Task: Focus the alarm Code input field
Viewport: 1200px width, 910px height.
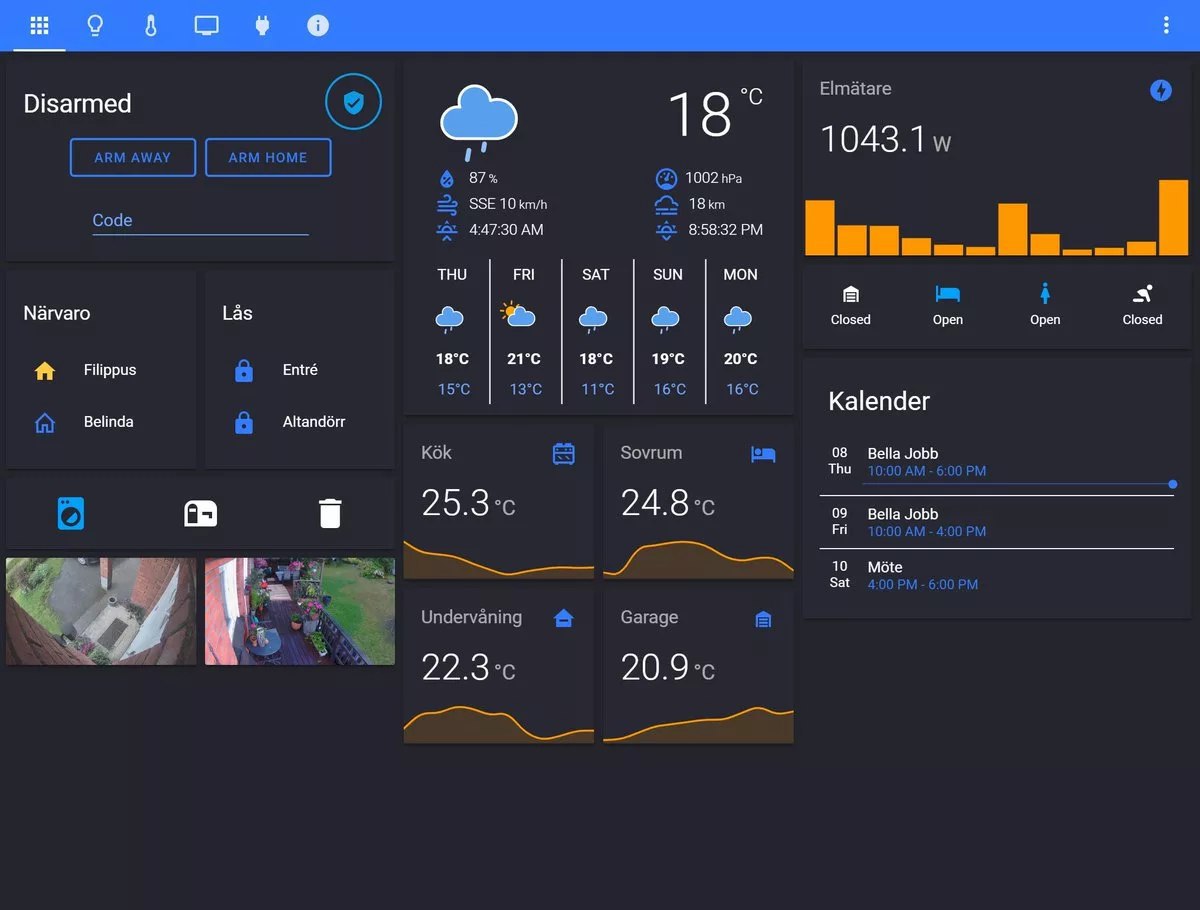Action: coord(200,220)
